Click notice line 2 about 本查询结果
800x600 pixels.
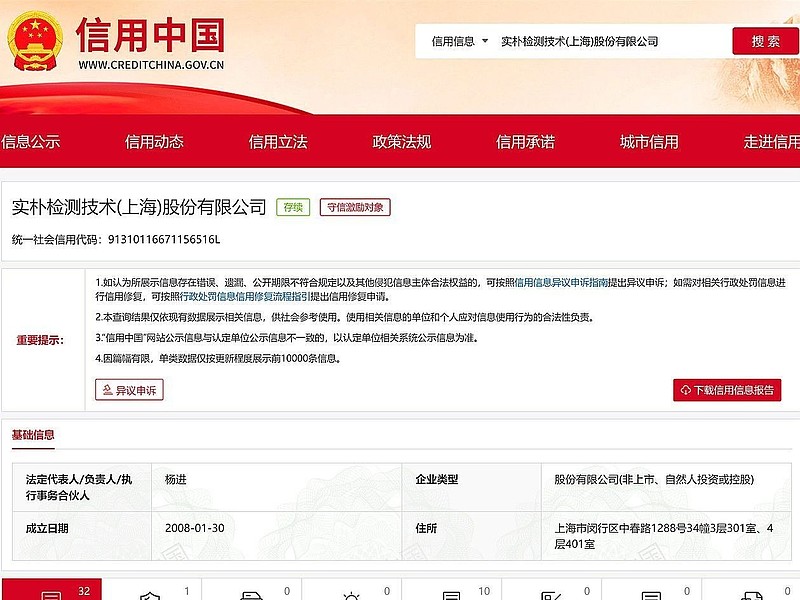click(344, 317)
